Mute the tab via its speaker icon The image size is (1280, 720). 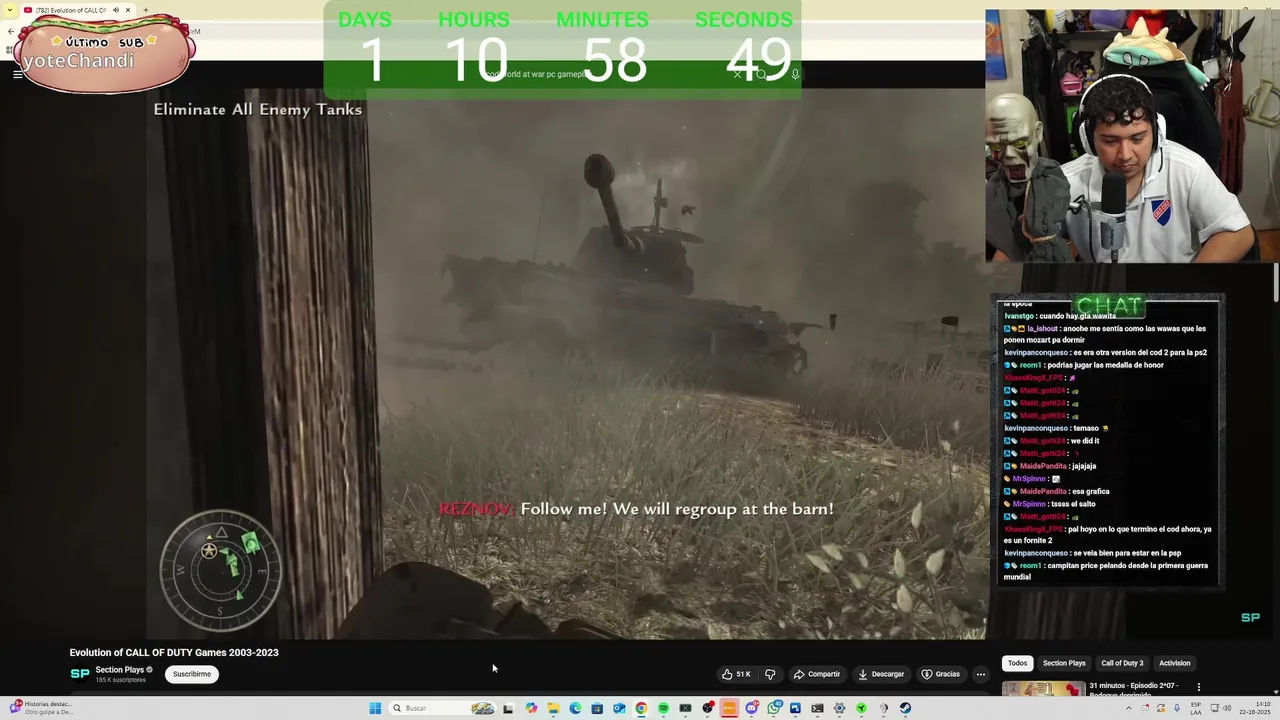coord(116,10)
